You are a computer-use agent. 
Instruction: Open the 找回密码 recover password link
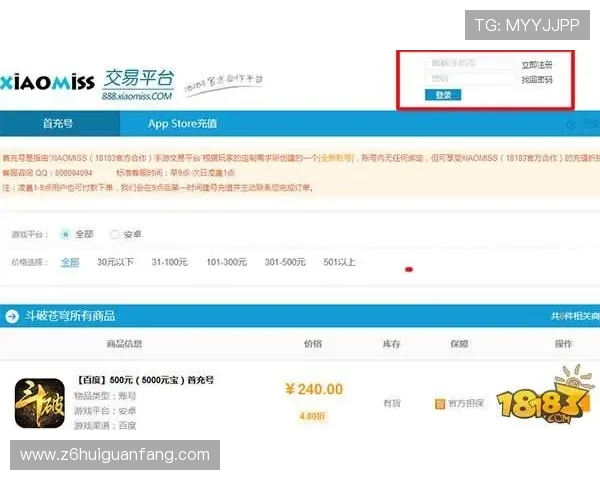(537, 80)
